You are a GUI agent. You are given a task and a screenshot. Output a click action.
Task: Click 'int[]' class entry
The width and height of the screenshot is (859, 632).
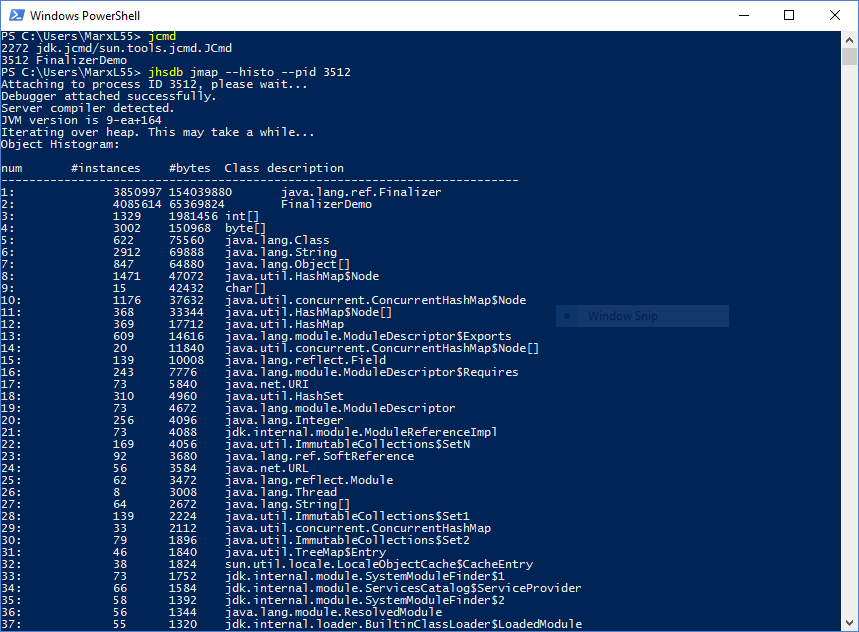(x=242, y=216)
